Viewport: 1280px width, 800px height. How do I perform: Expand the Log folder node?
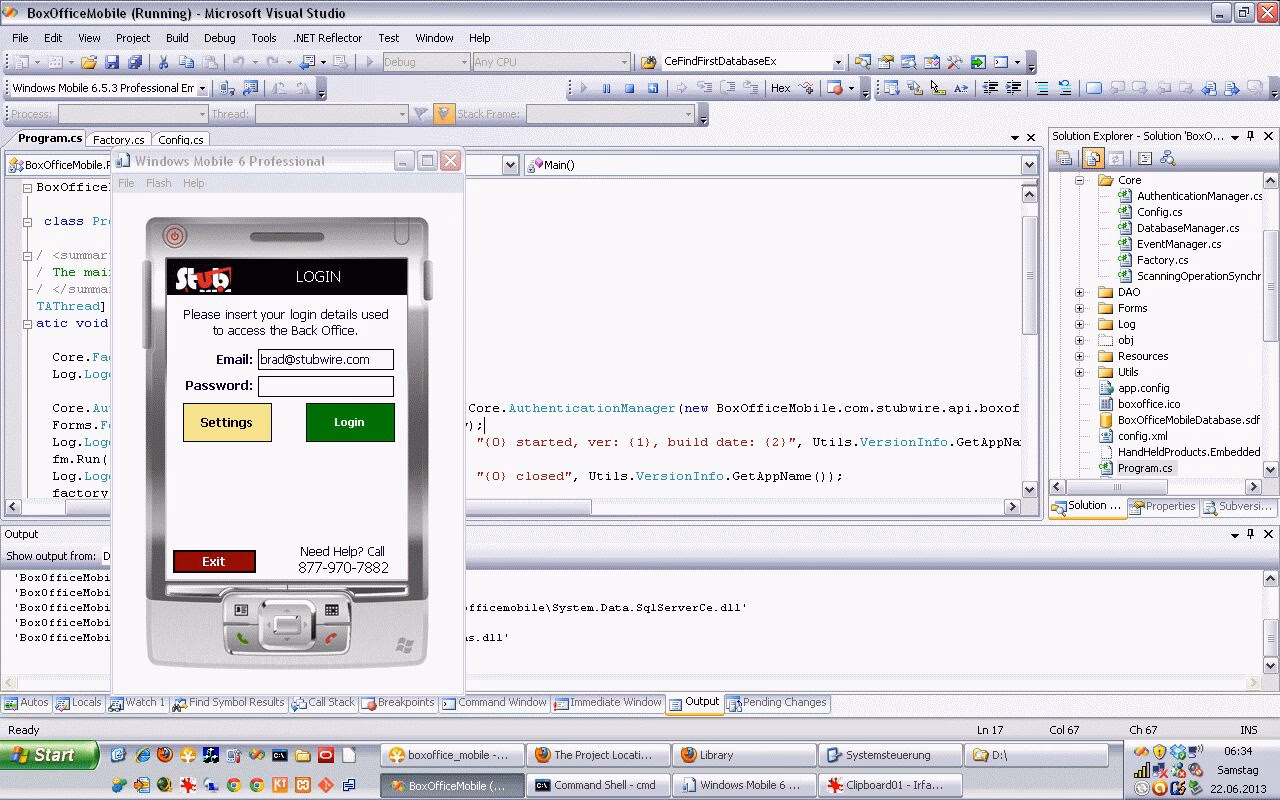point(1080,324)
